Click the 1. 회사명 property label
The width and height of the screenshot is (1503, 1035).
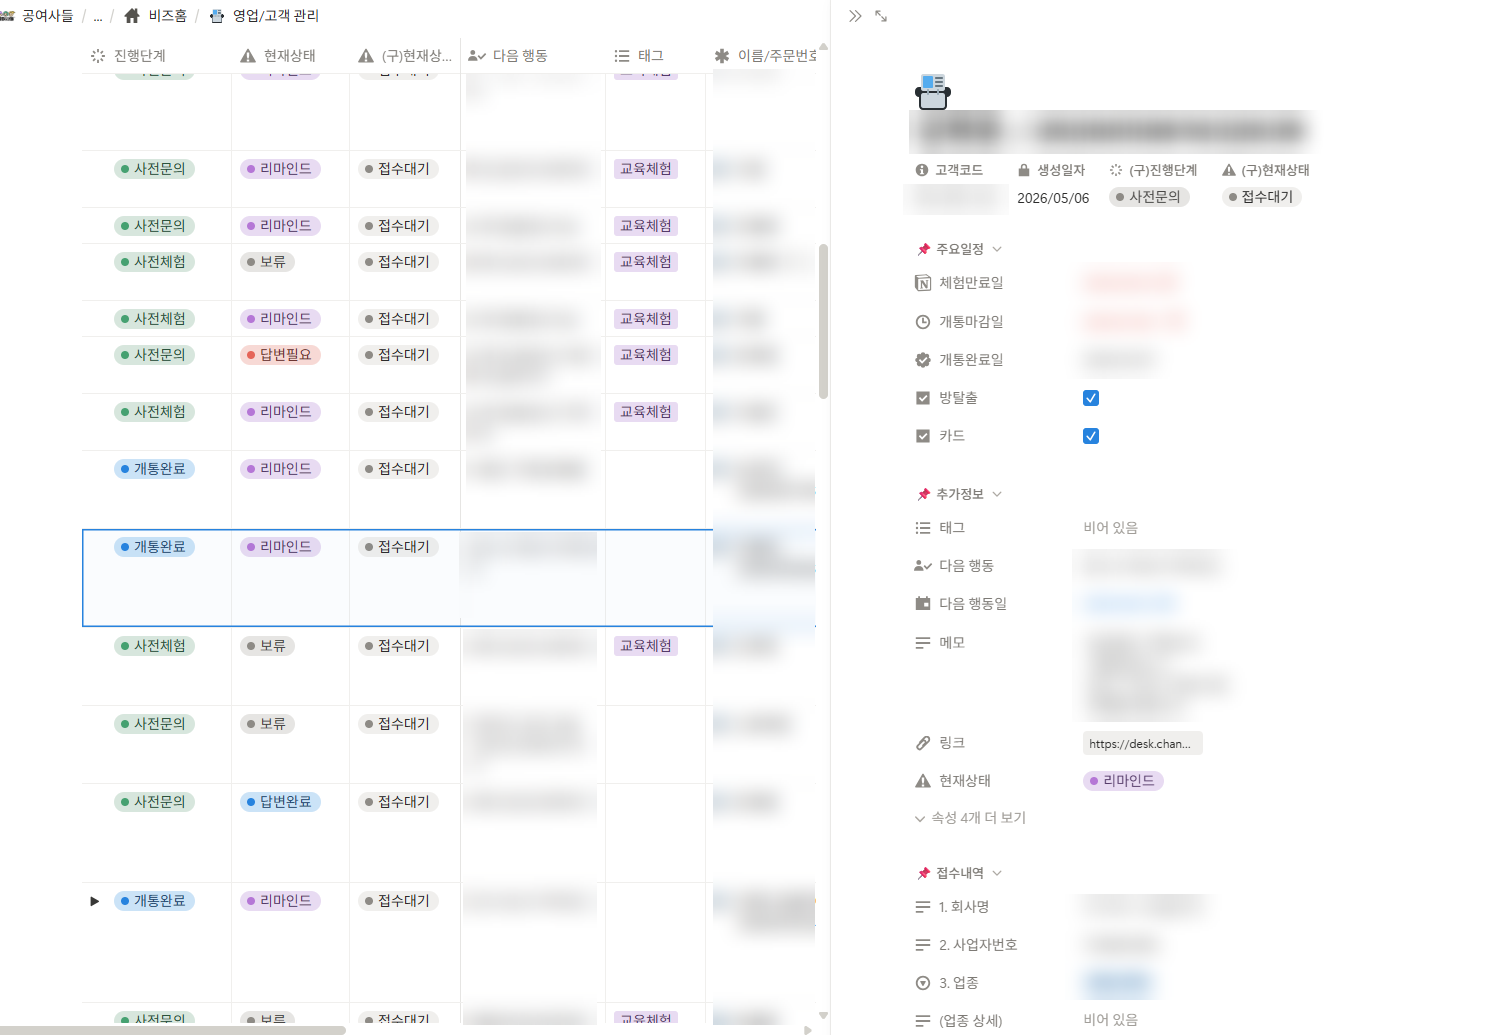(x=964, y=907)
